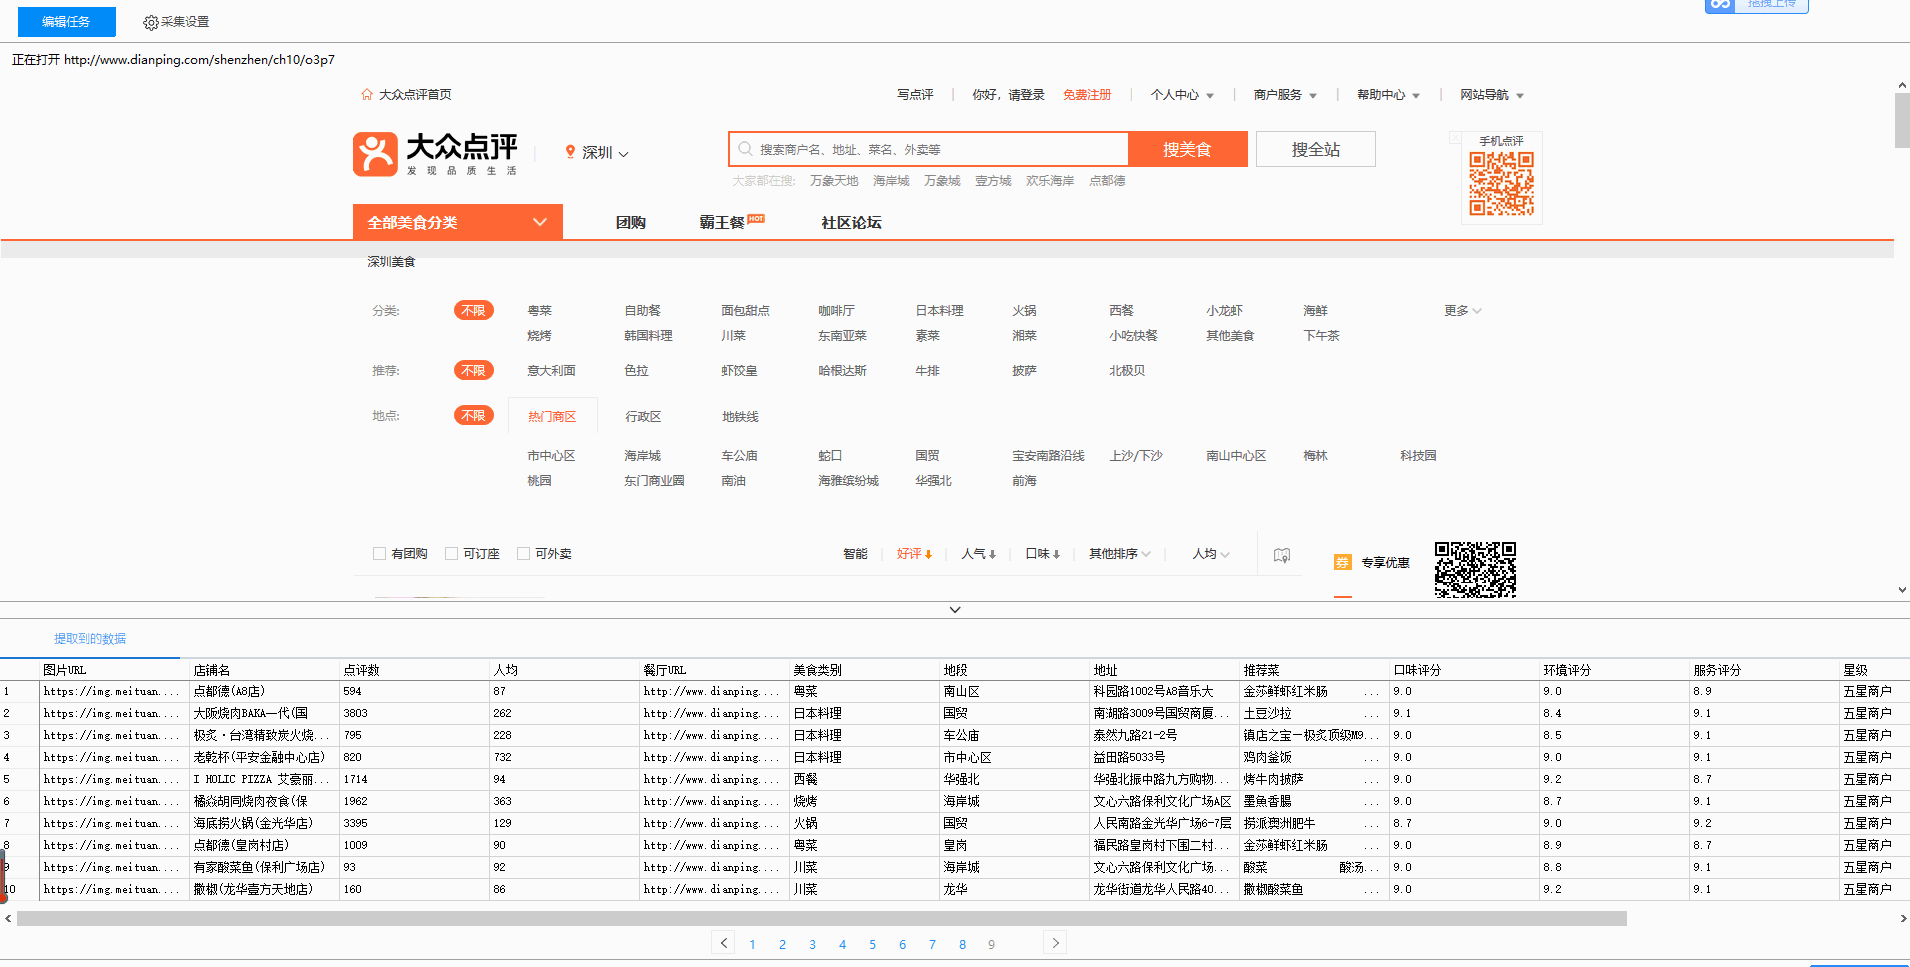
Task: Check the 可订座 checkbox
Action: pos(451,554)
